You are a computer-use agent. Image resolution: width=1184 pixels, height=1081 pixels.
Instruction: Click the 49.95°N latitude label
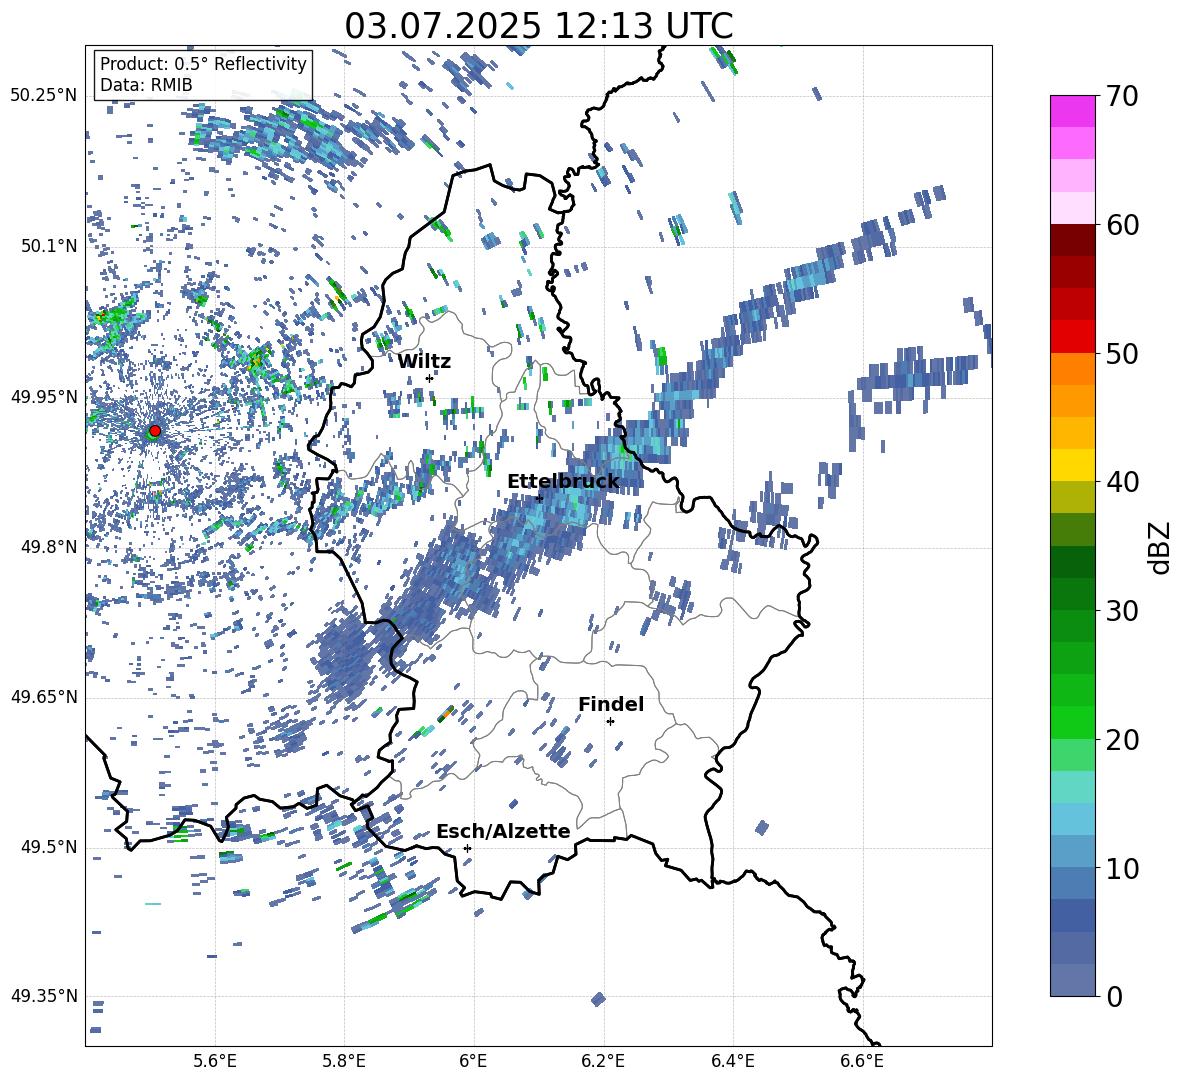coord(44,397)
